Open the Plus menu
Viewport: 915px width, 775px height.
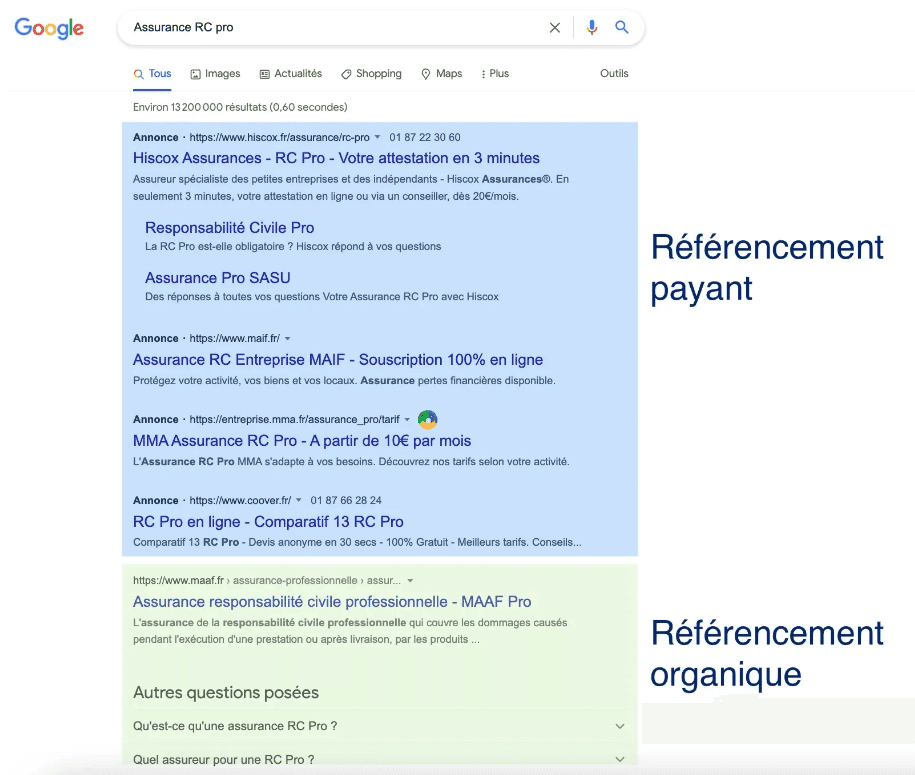coord(495,74)
